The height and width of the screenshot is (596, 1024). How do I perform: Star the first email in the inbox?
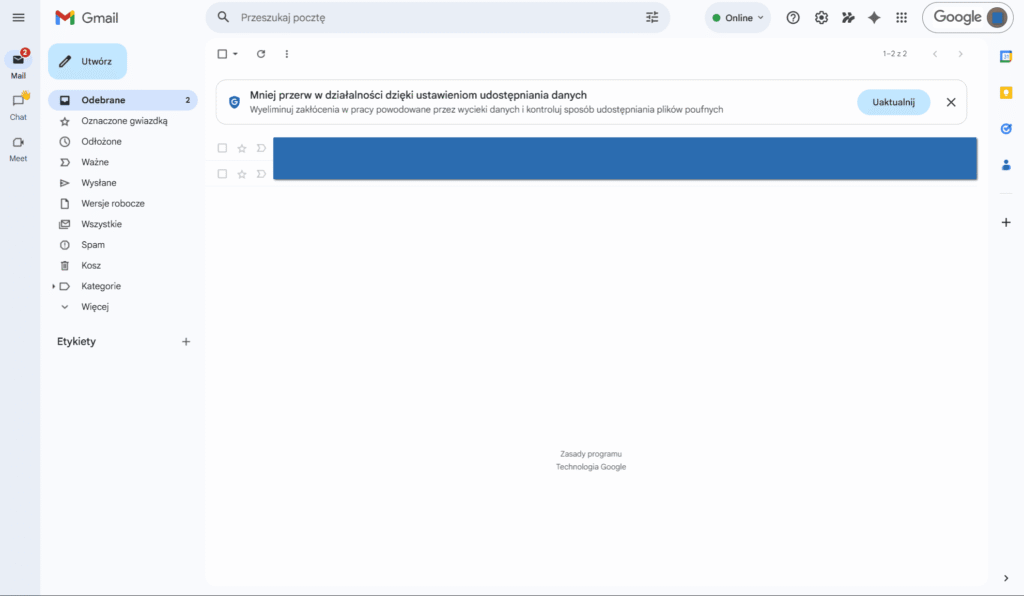coord(241,147)
